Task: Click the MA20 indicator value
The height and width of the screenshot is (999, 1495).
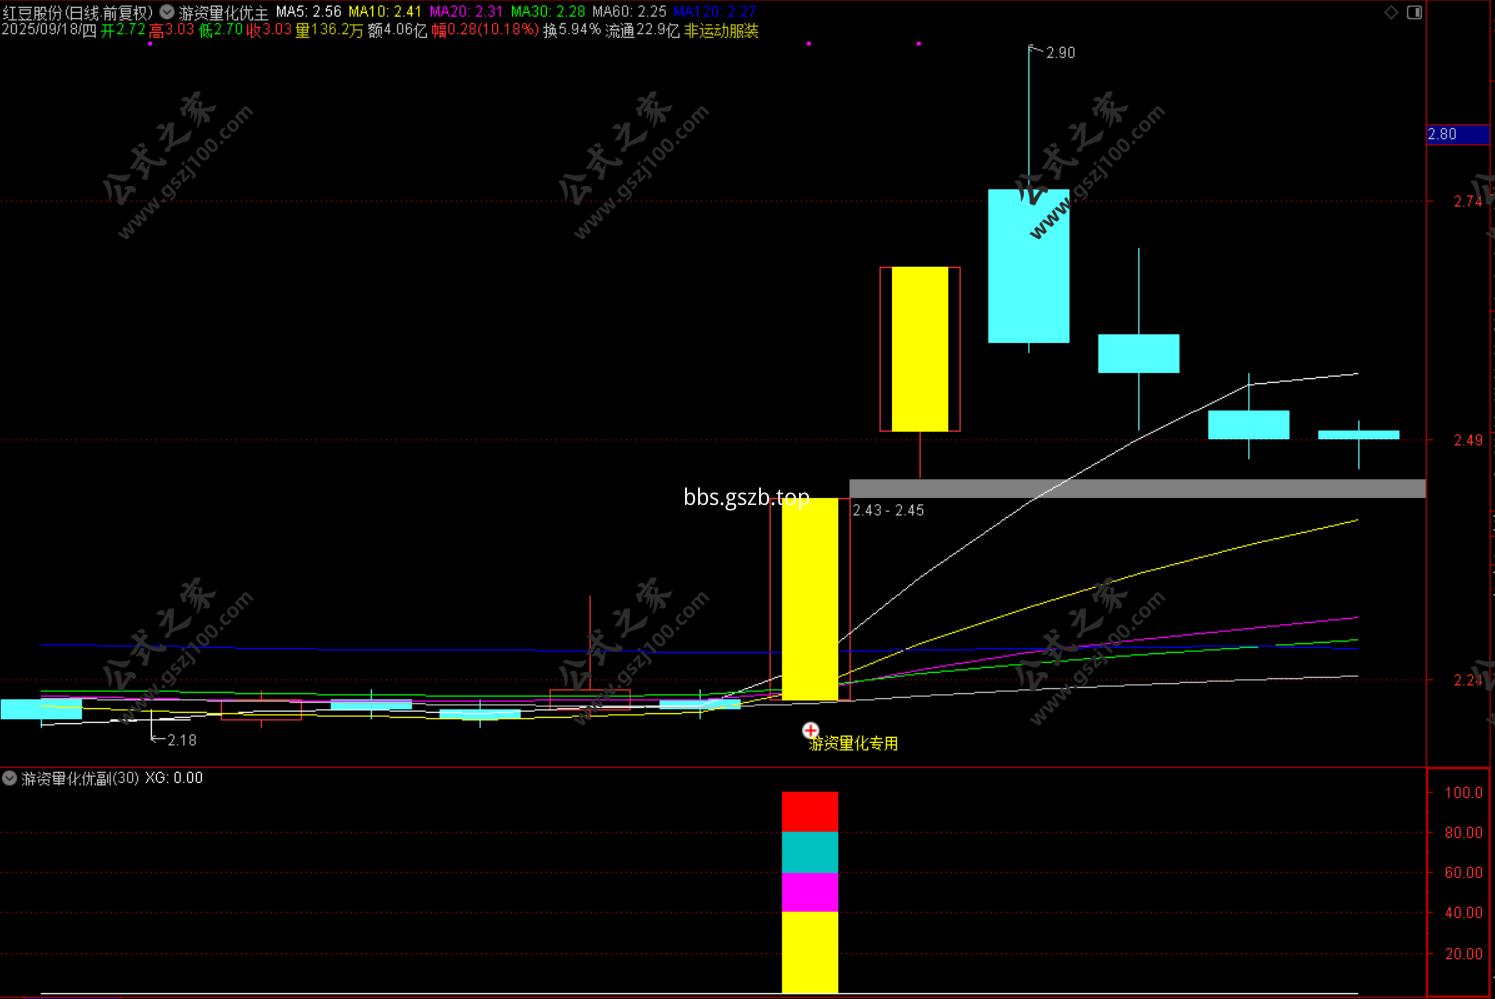Action: pos(489,12)
